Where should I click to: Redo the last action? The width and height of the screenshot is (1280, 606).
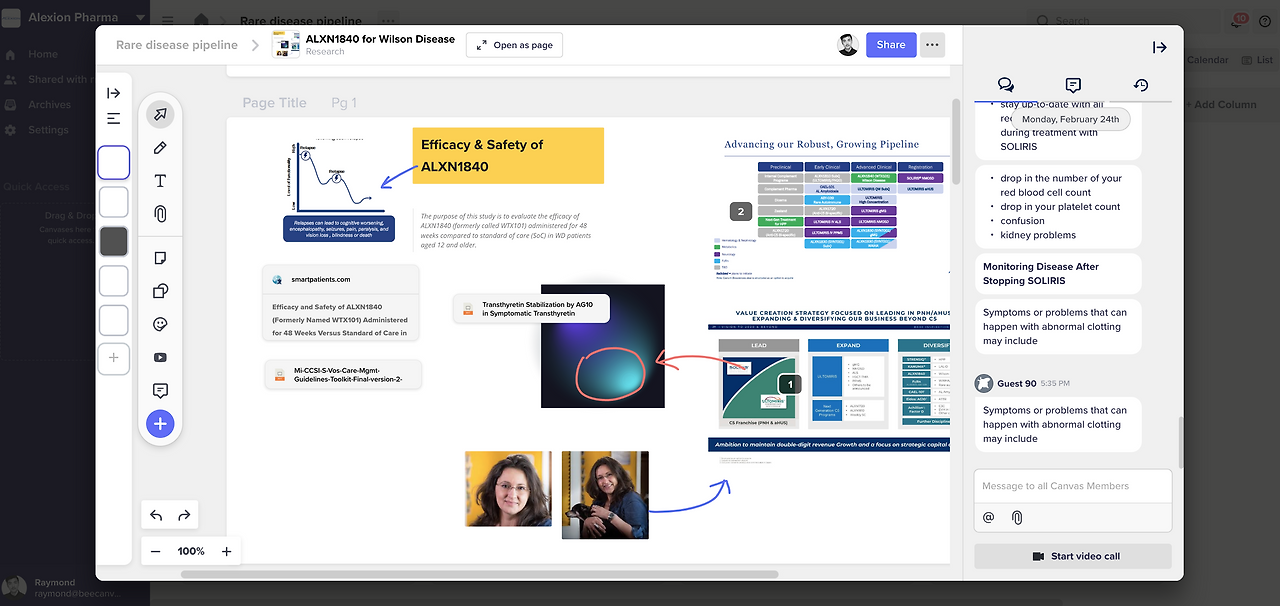[x=184, y=515]
